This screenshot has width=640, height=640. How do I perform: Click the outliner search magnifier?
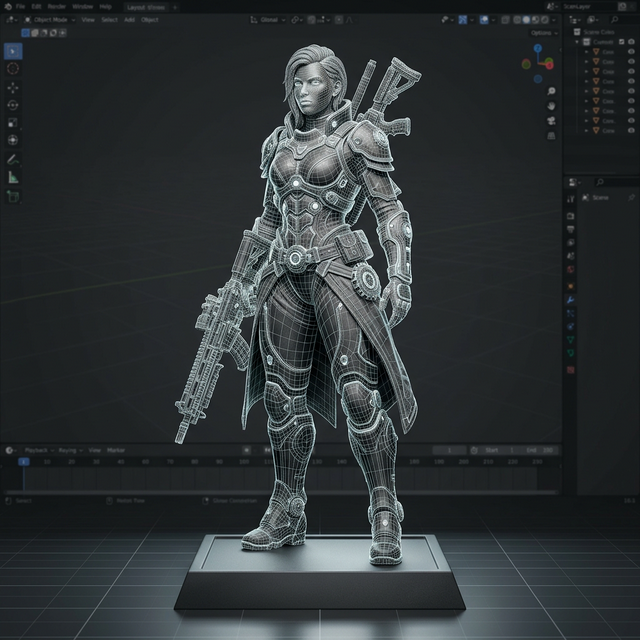point(613,20)
